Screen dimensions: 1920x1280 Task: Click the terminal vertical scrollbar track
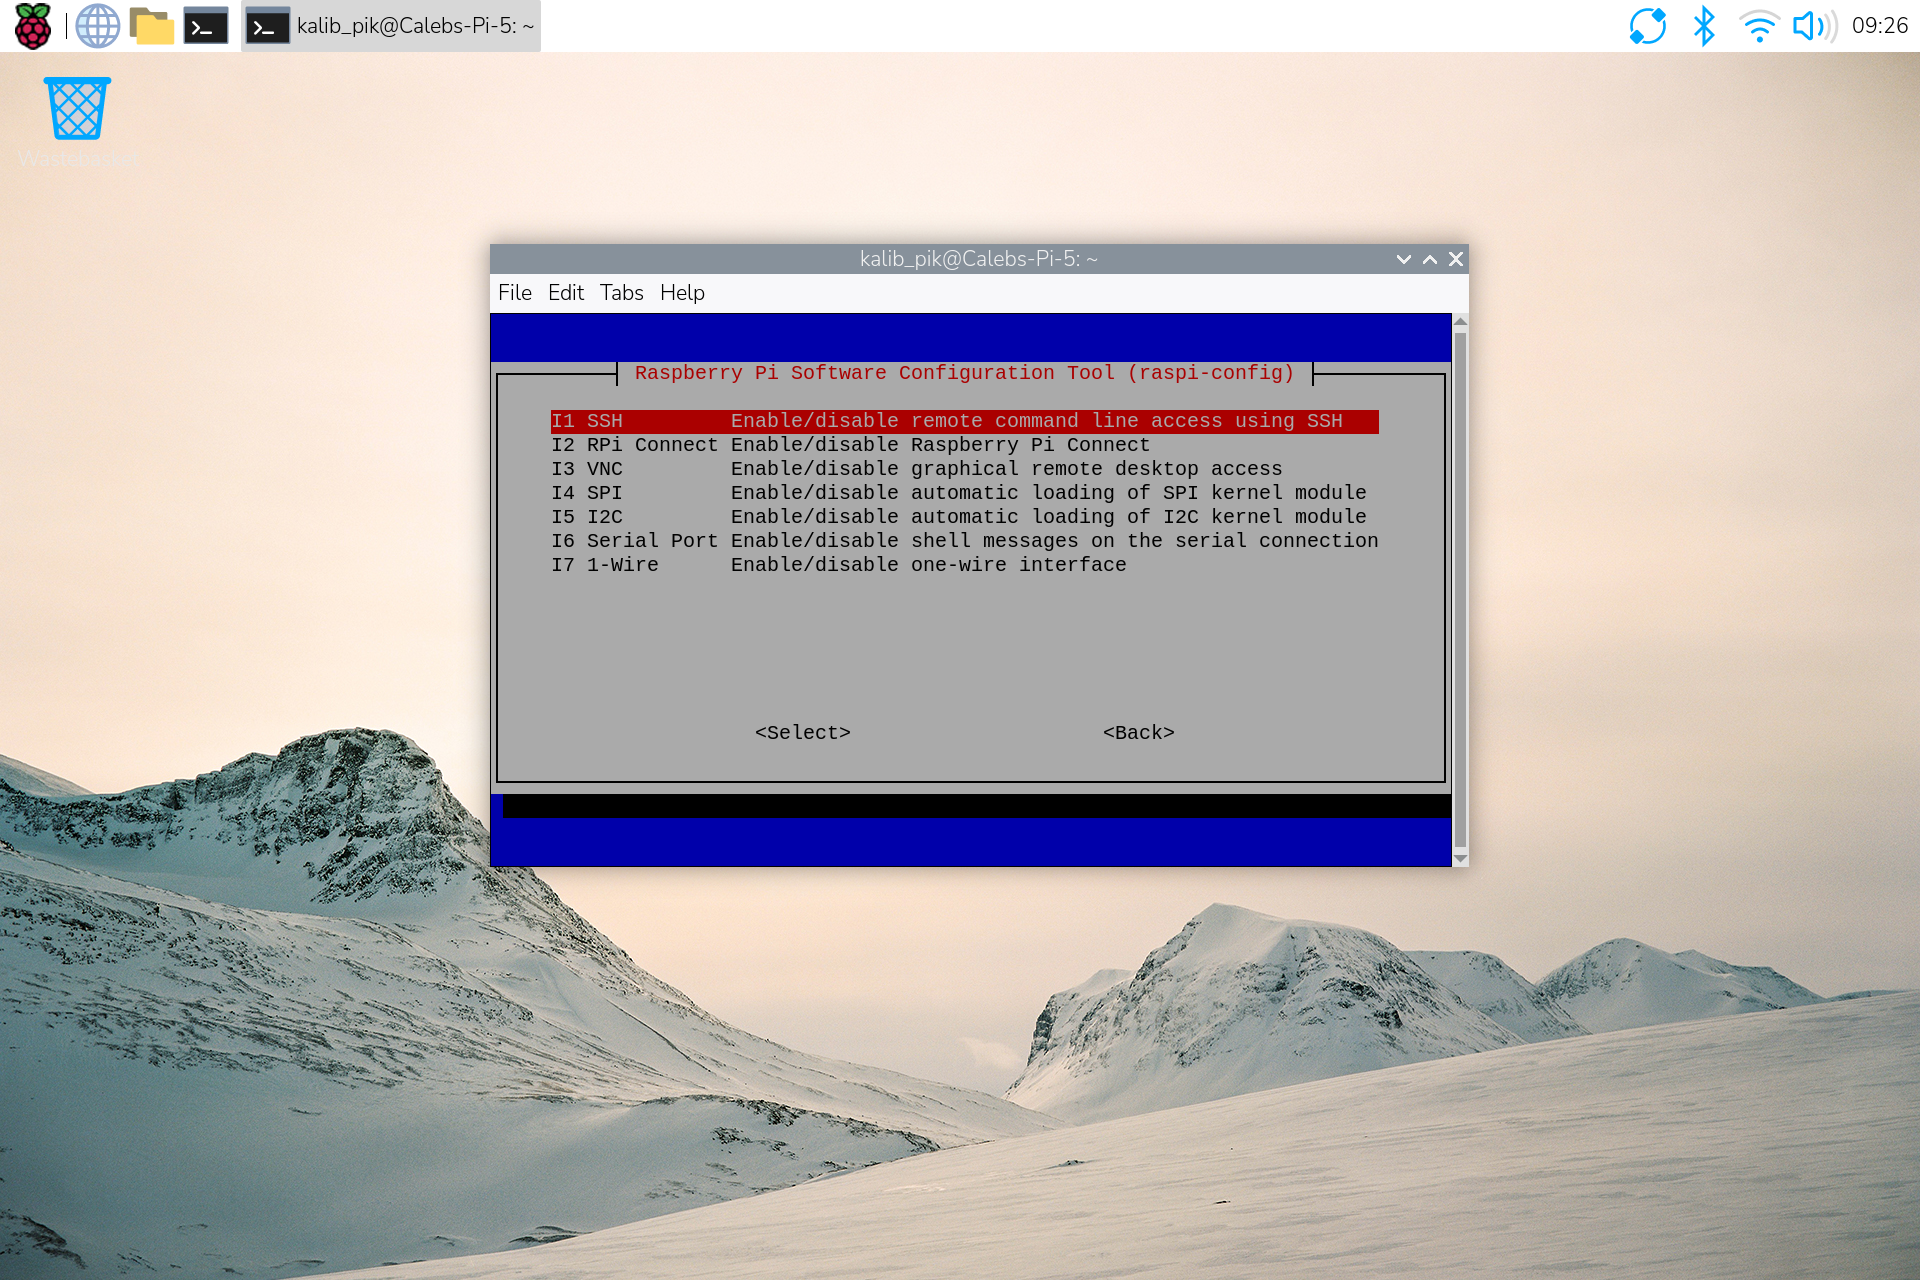[1460, 590]
